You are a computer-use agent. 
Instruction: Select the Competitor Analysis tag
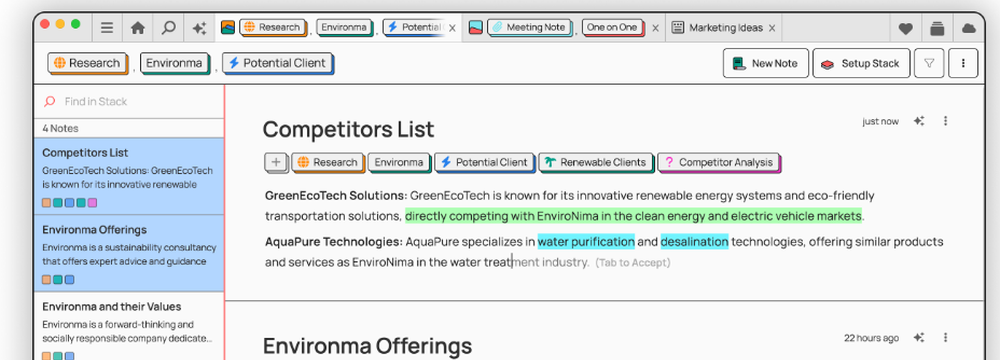point(719,163)
